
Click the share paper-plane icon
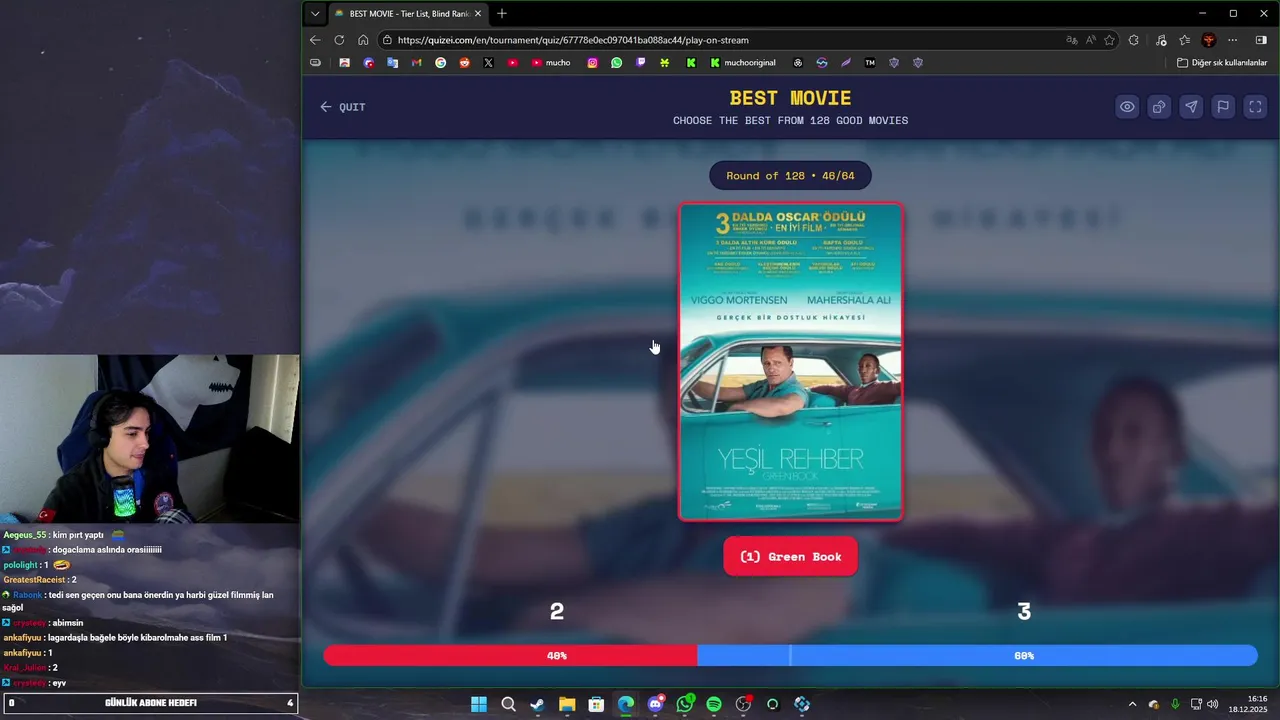[x=1191, y=107]
